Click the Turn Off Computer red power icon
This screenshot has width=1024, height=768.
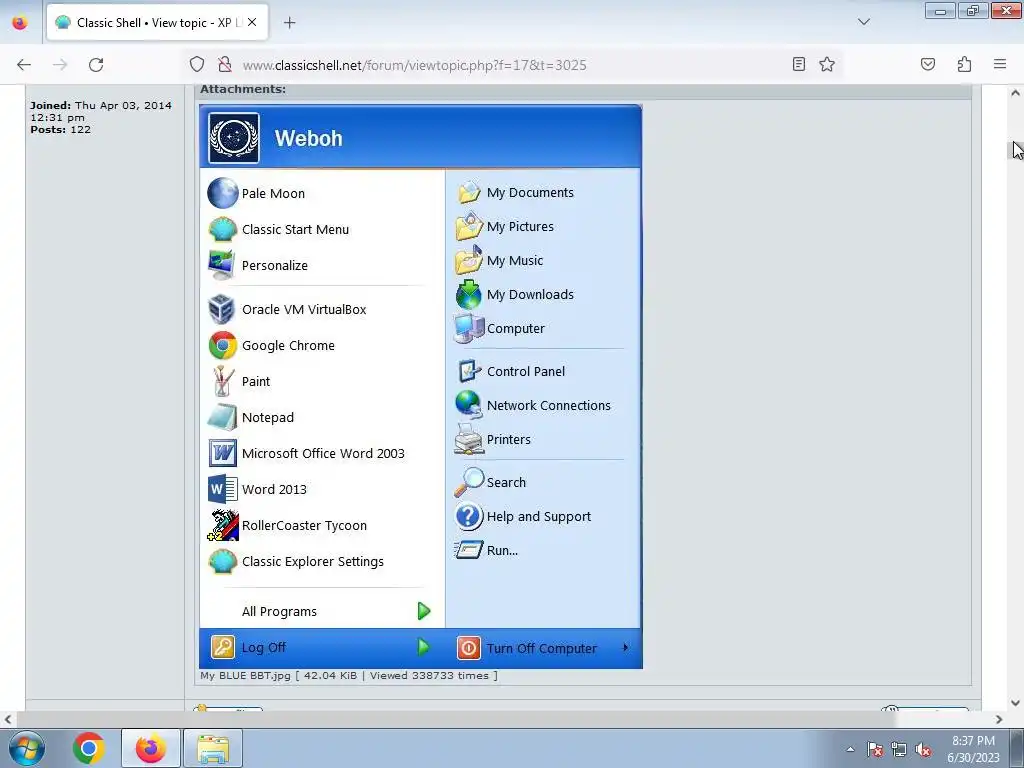(468, 648)
